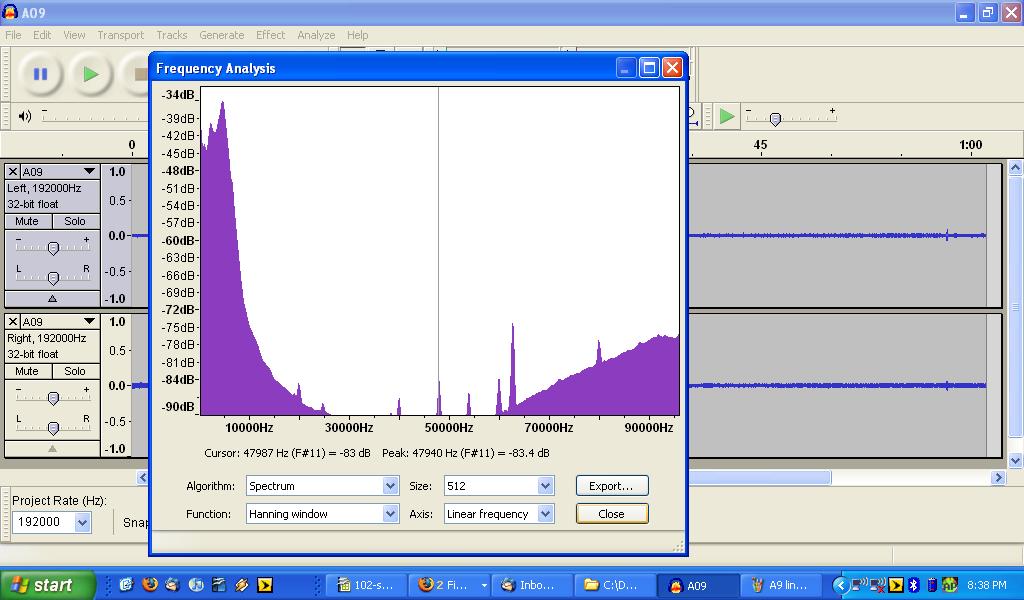Collapse the left track using bottom triangle
The width and height of the screenshot is (1024, 600).
tap(52, 298)
